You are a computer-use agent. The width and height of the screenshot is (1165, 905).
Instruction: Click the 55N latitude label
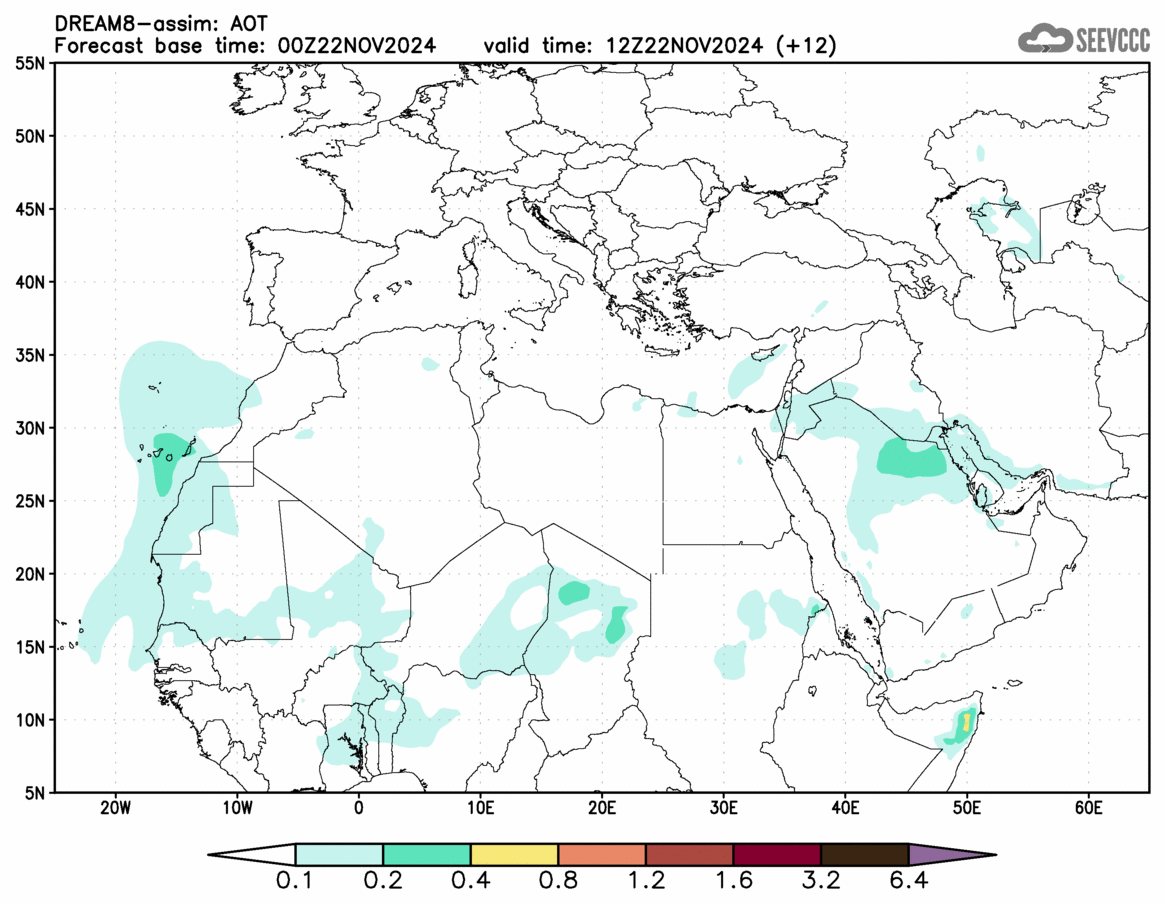[30, 63]
